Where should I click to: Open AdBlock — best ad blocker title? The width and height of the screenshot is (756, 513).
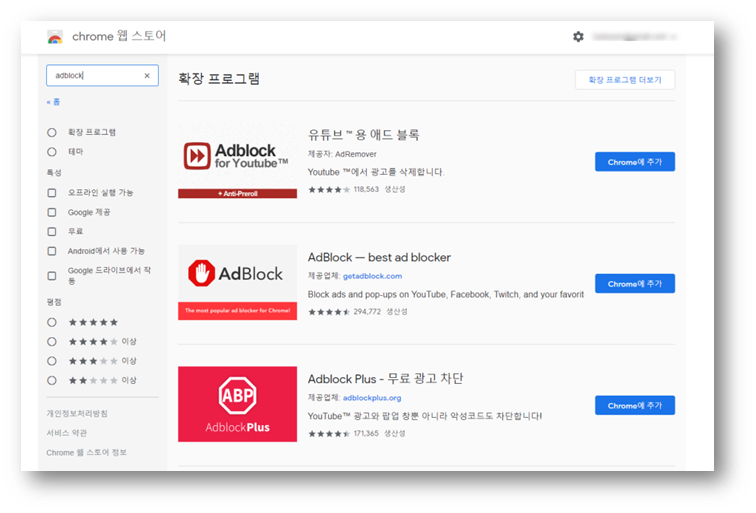[379, 257]
